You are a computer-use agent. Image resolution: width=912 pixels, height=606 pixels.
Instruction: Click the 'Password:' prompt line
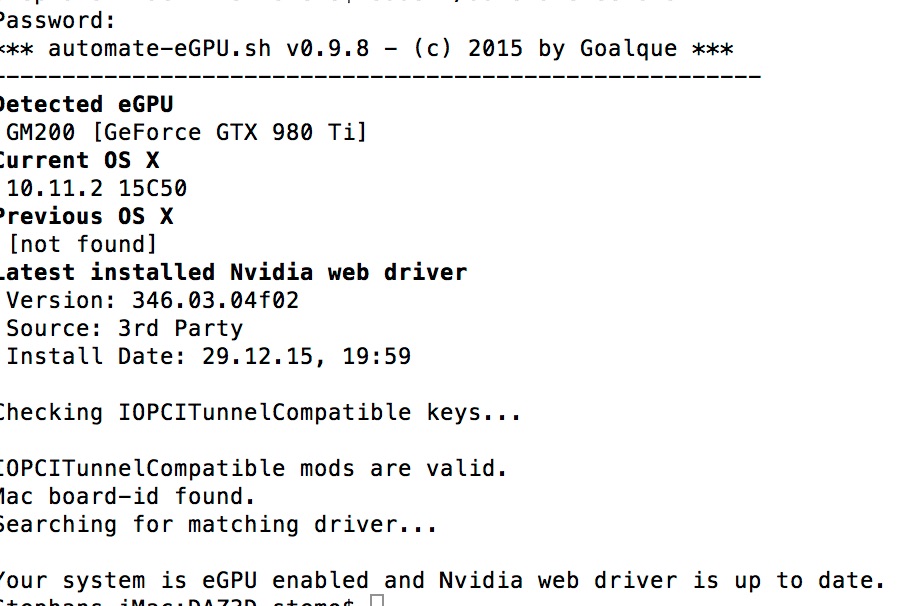click(x=58, y=21)
